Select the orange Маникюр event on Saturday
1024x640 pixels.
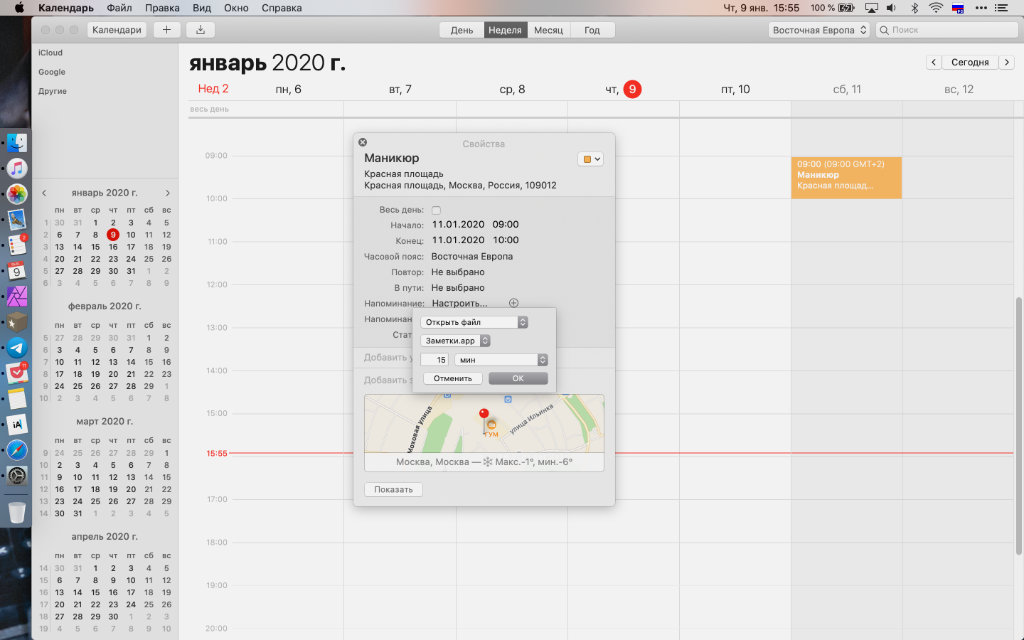pos(846,177)
